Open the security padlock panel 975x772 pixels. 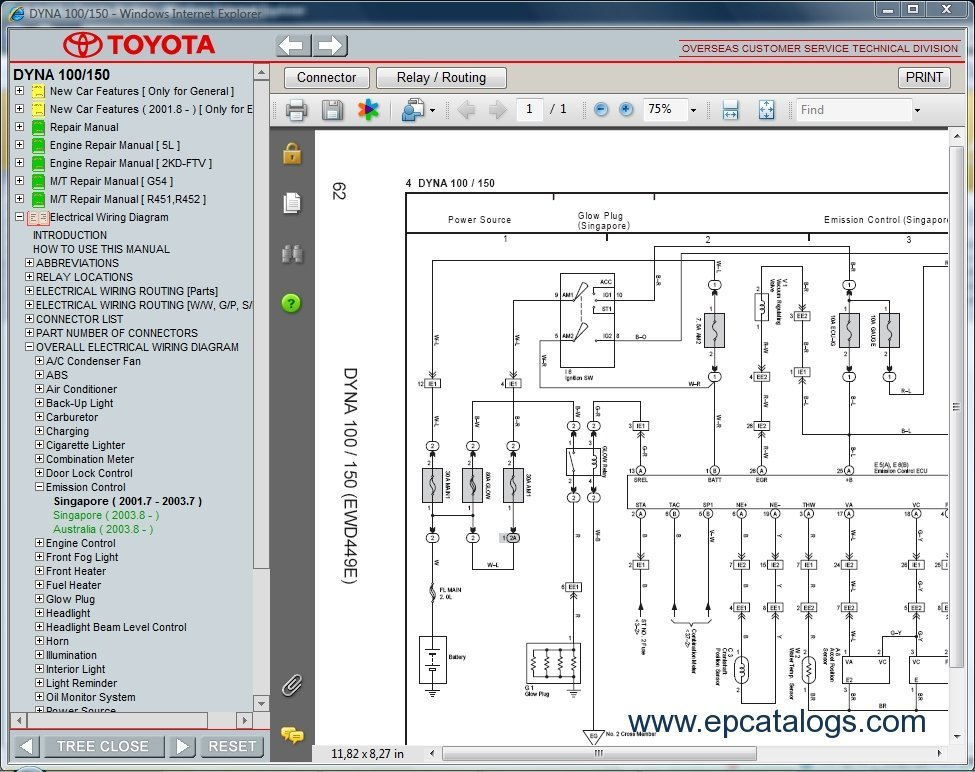coord(292,153)
